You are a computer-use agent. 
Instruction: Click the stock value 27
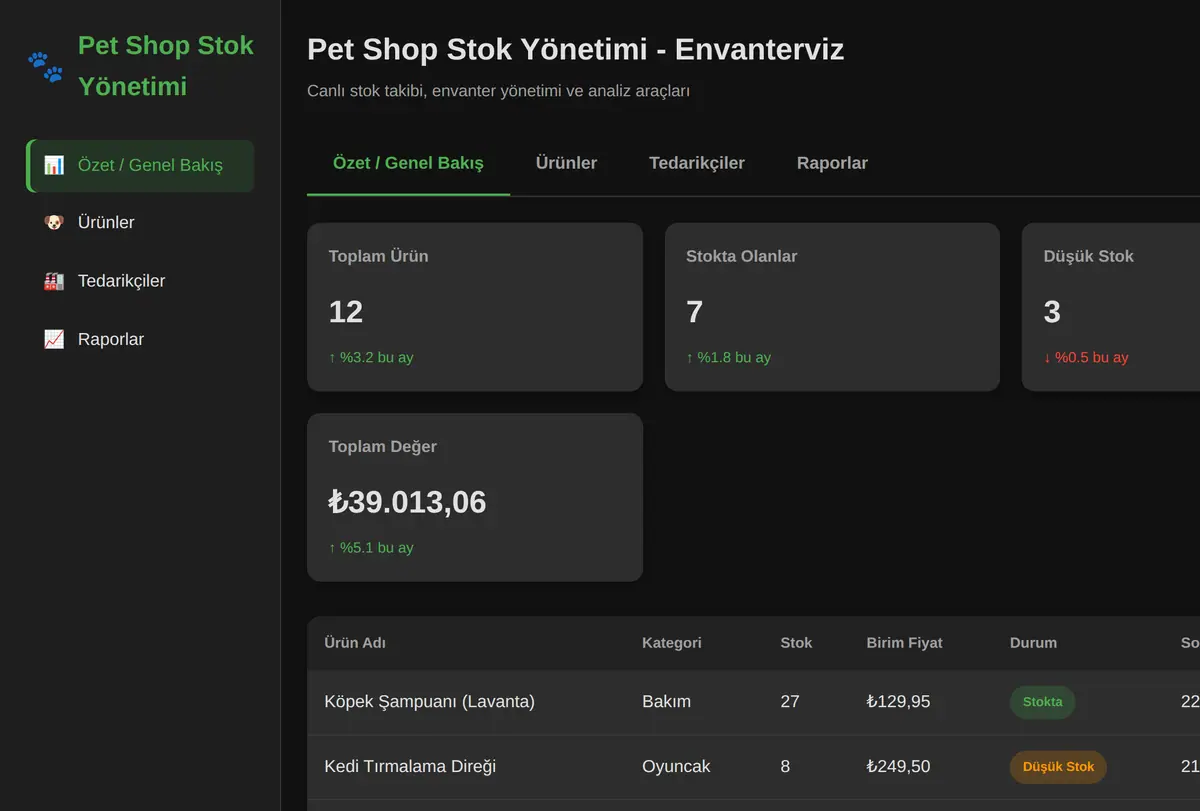click(790, 702)
